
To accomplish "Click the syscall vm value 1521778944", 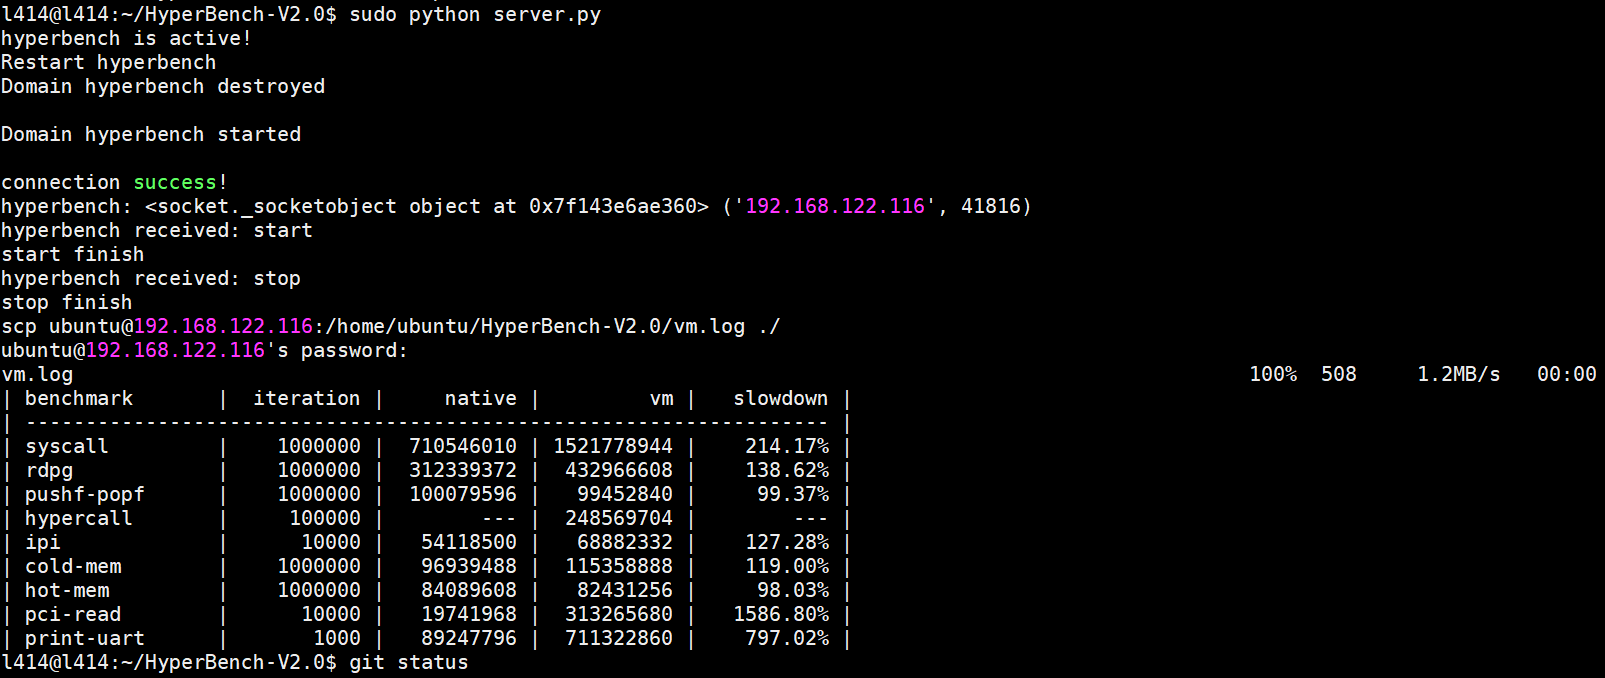I will point(613,446).
